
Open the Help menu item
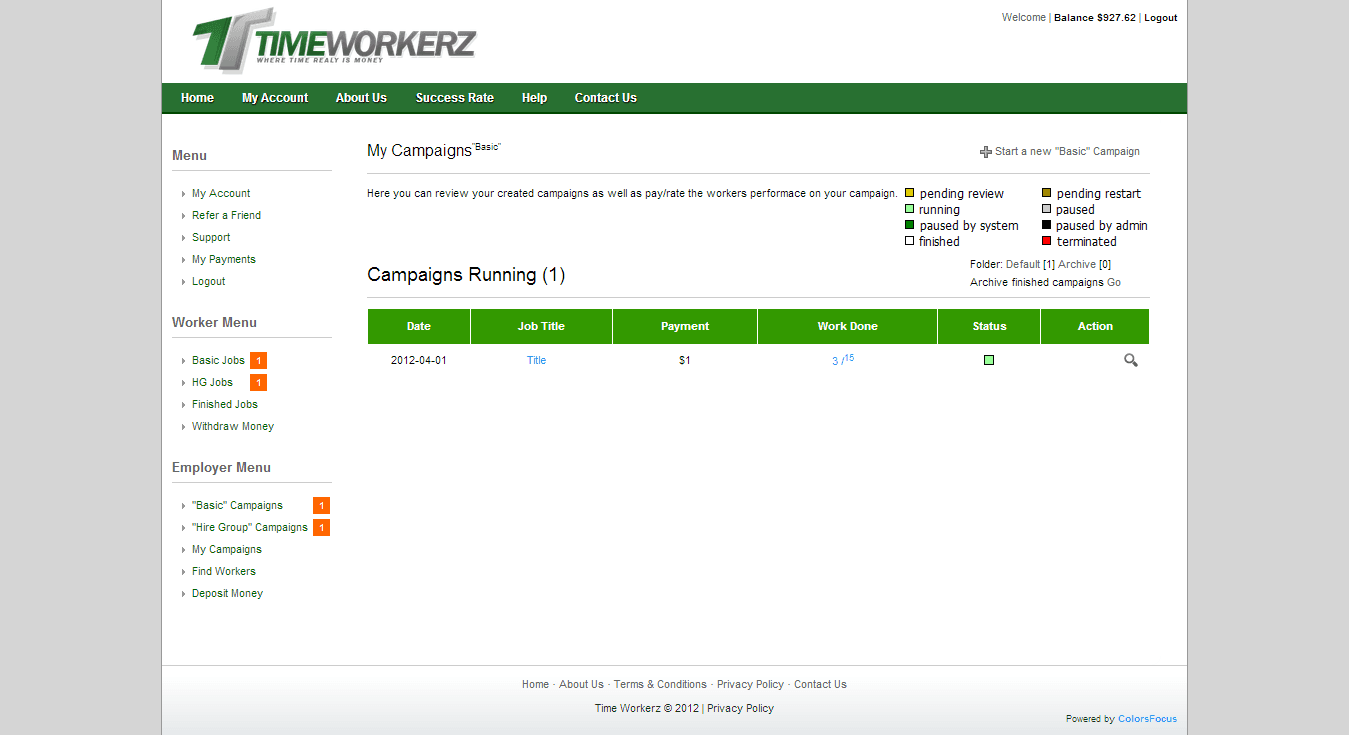click(x=534, y=98)
